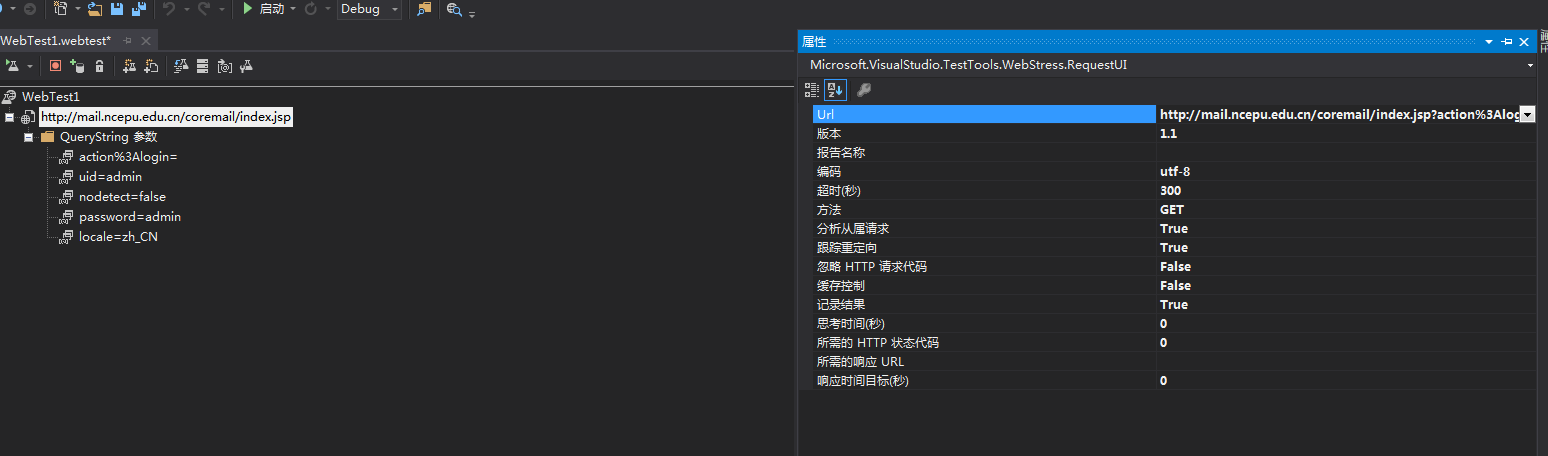The width and height of the screenshot is (1548, 456).
Task: Collapse the mail.ncepu.edu.cn request node
Action: 9,117
